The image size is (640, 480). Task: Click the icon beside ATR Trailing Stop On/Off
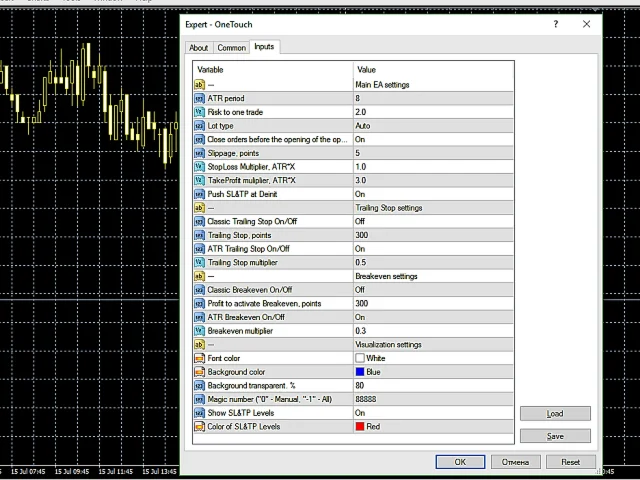point(199,249)
